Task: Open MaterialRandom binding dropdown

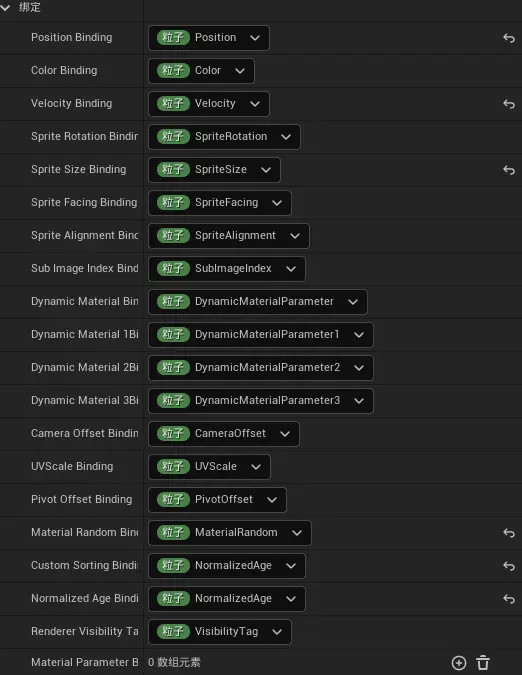Action: (230, 533)
